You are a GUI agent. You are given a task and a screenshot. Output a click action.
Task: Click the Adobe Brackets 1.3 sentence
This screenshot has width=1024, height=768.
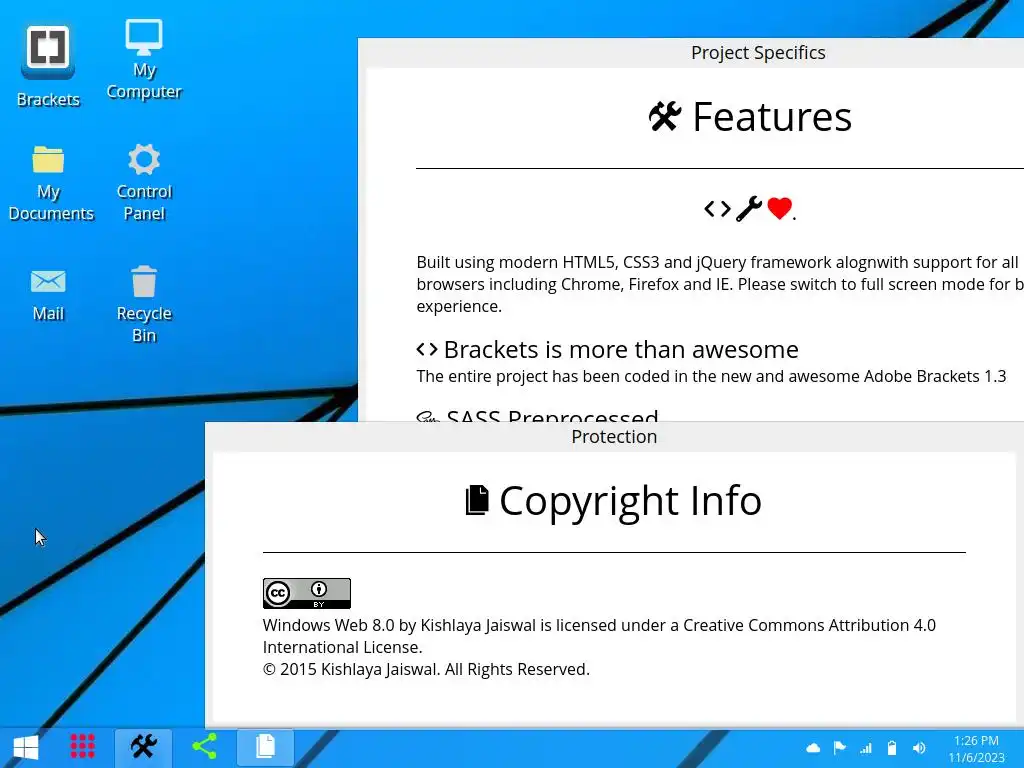(x=711, y=377)
